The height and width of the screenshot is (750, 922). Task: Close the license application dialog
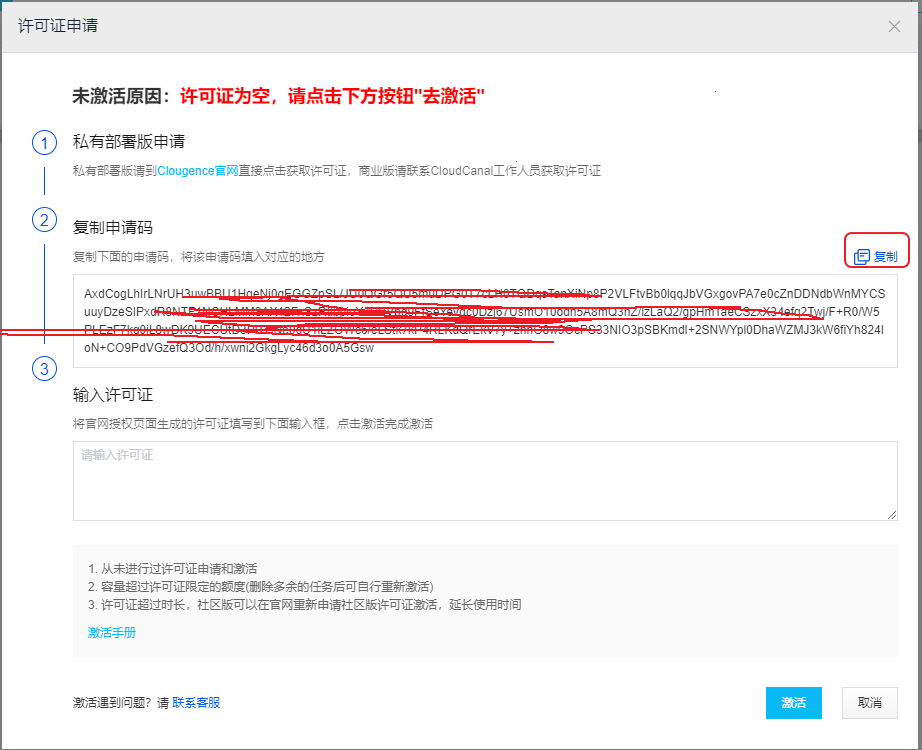(x=894, y=26)
